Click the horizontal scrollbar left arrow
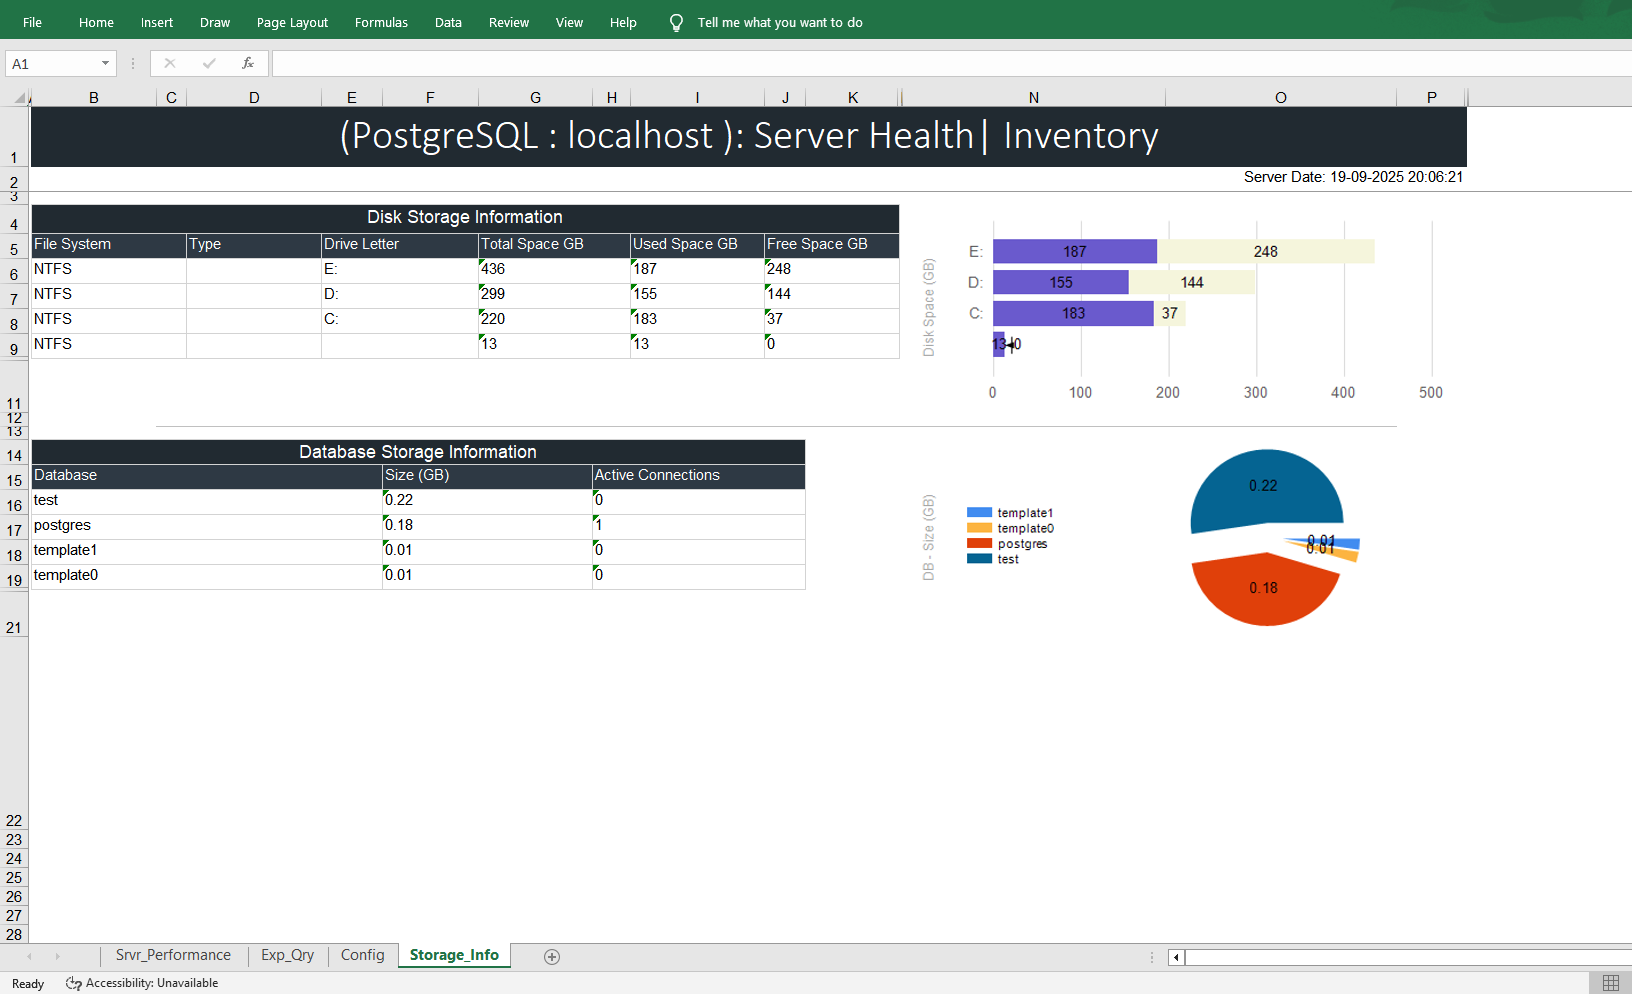This screenshot has width=1632, height=994. tap(1177, 957)
